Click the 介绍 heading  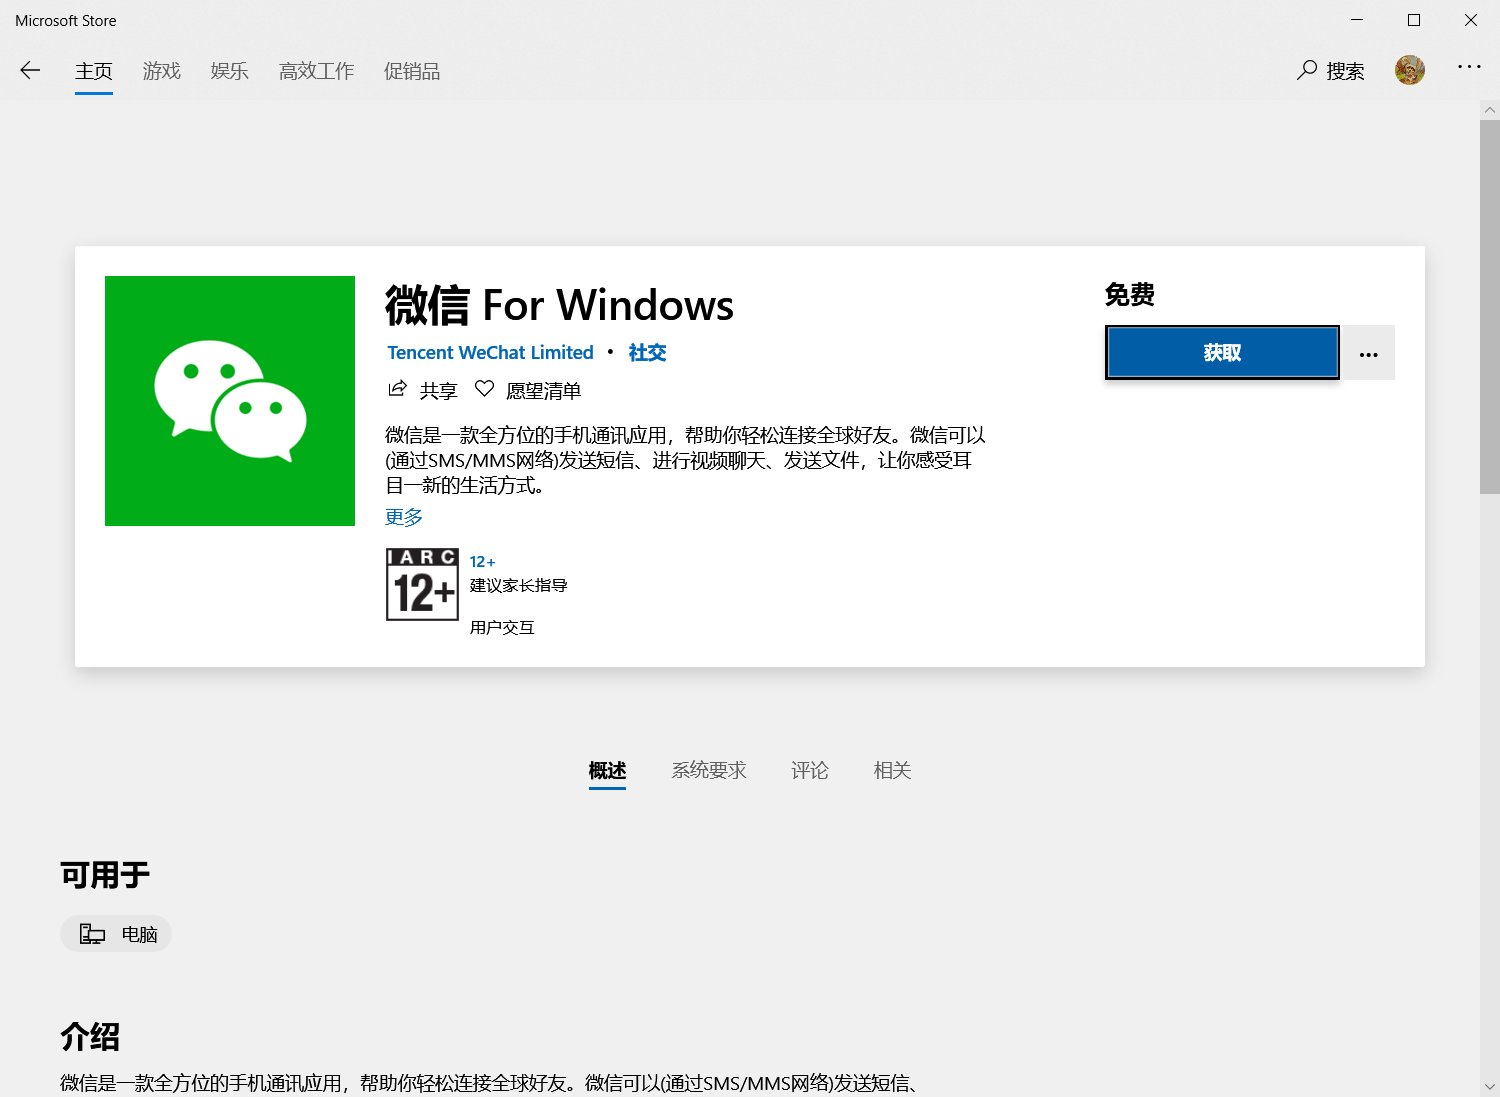(x=90, y=1036)
